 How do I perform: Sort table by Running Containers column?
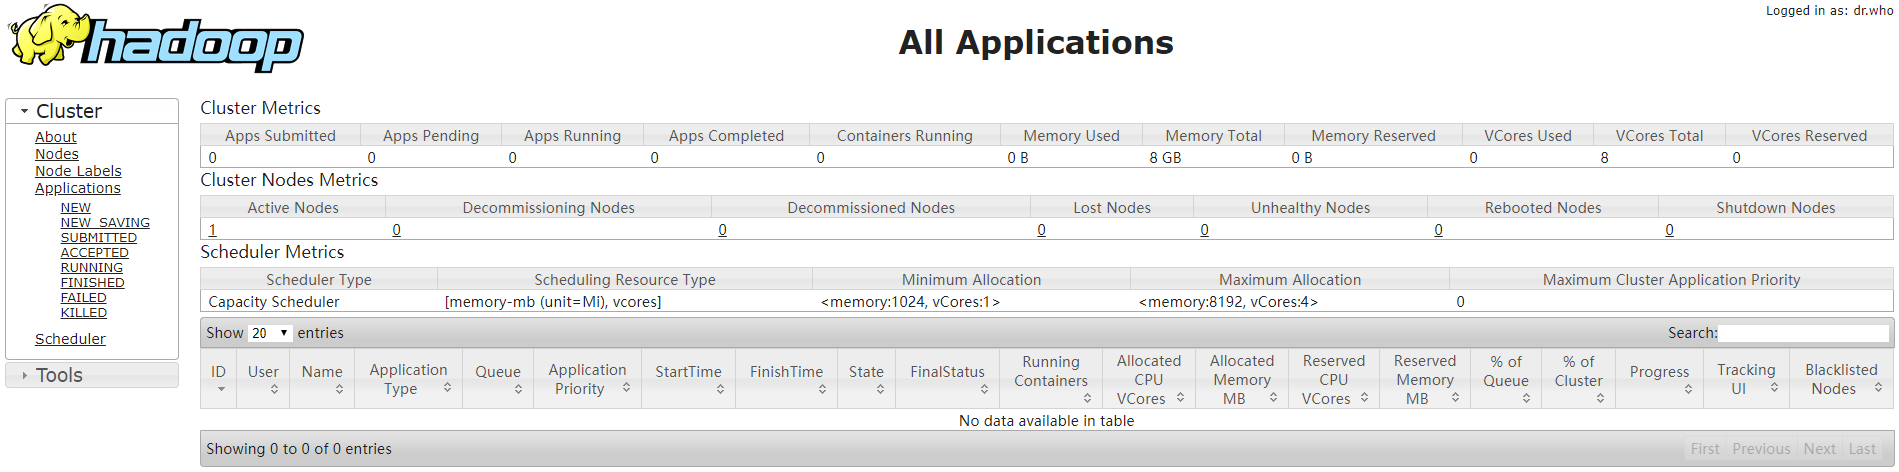tap(1051, 378)
